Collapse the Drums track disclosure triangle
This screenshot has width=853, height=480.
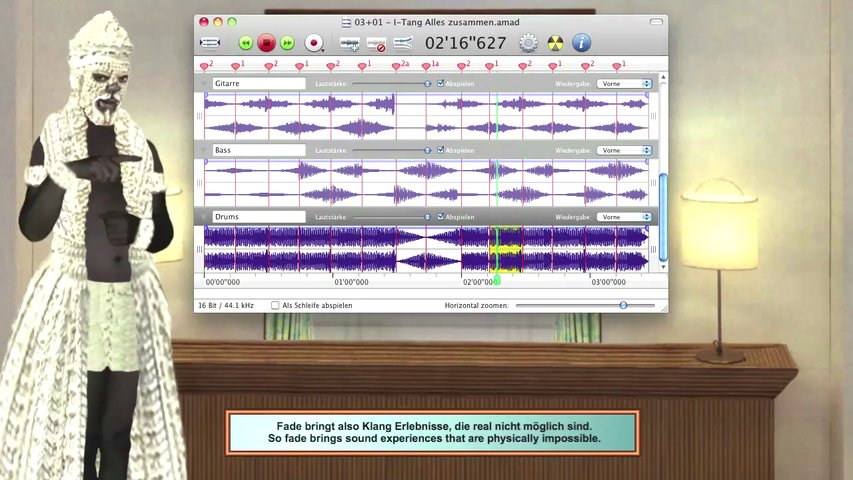(202, 217)
